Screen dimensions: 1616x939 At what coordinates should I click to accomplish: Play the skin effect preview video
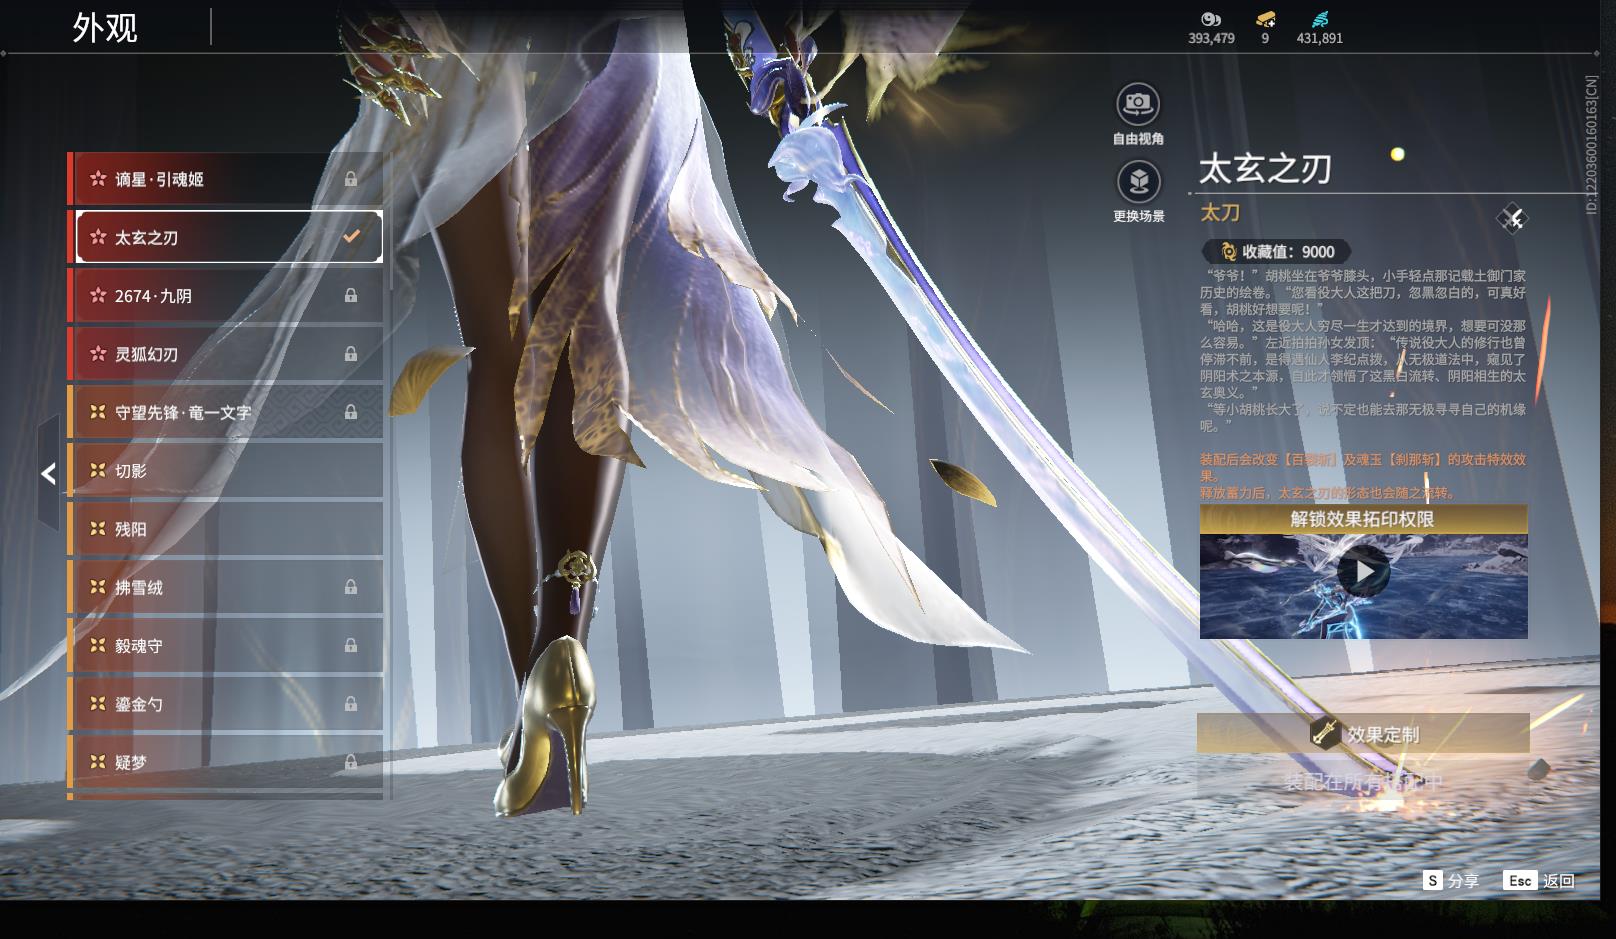click(1363, 572)
